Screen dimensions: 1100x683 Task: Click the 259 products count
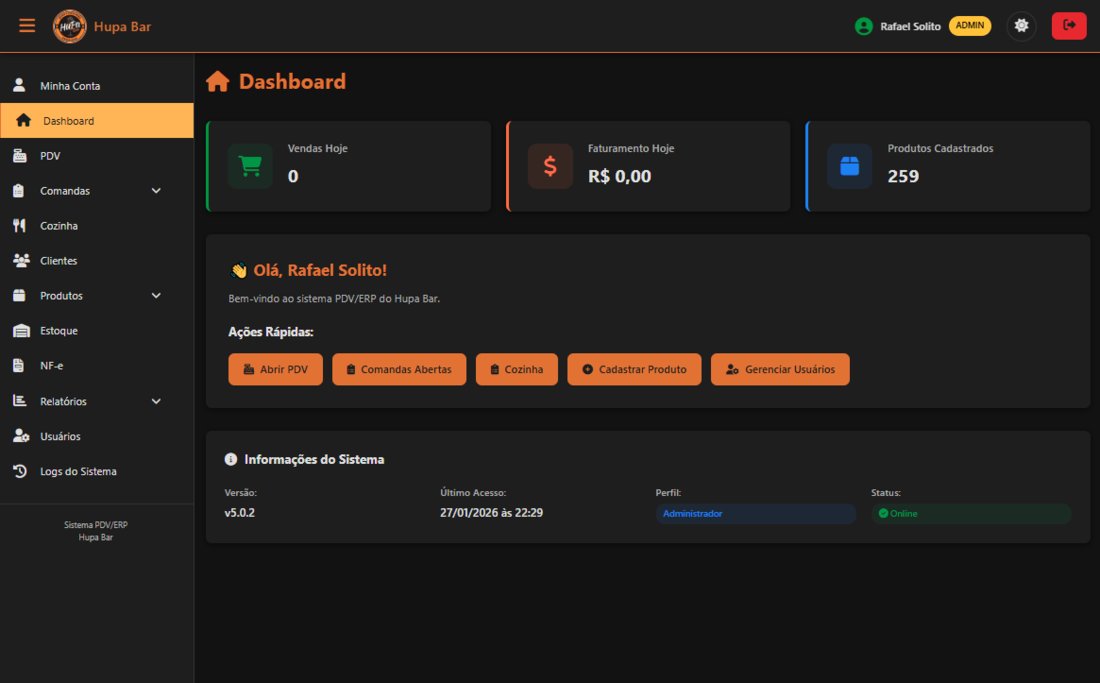pos(903,176)
